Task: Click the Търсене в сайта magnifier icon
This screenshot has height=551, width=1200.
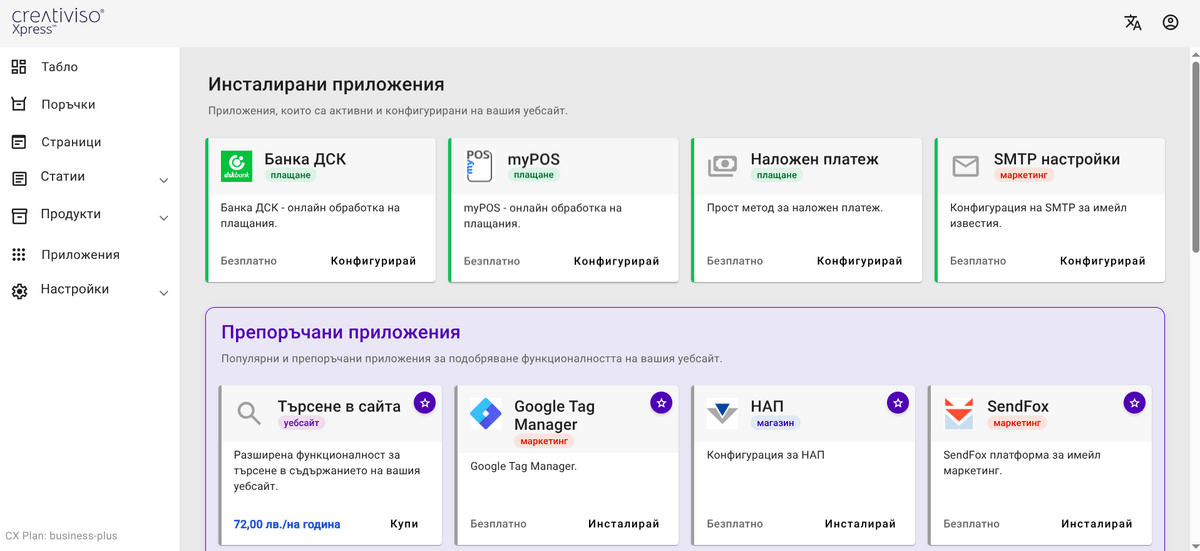Action: pyautogui.click(x=249, y=412)
